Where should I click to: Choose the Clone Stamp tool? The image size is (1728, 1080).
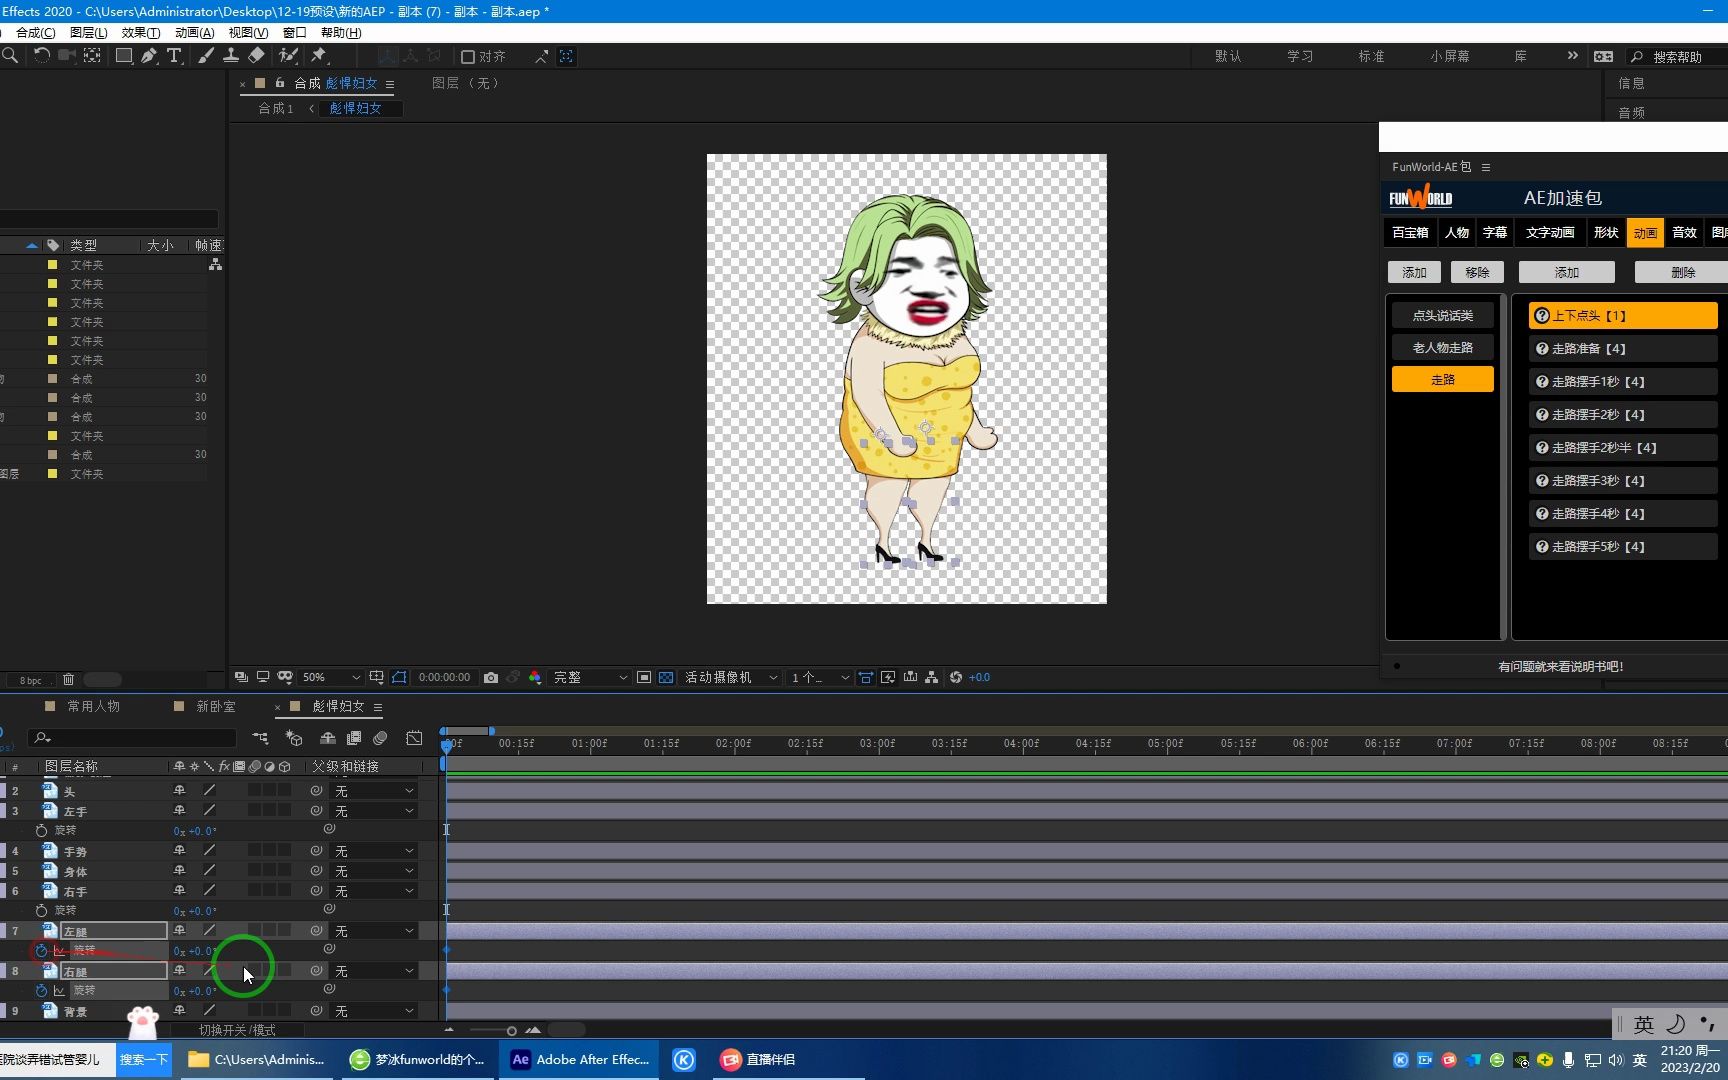pos(231,56)
